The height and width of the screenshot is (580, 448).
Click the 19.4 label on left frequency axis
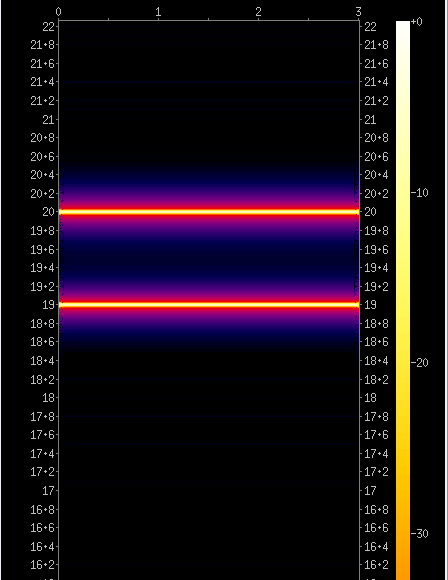[x=43, y=268]
